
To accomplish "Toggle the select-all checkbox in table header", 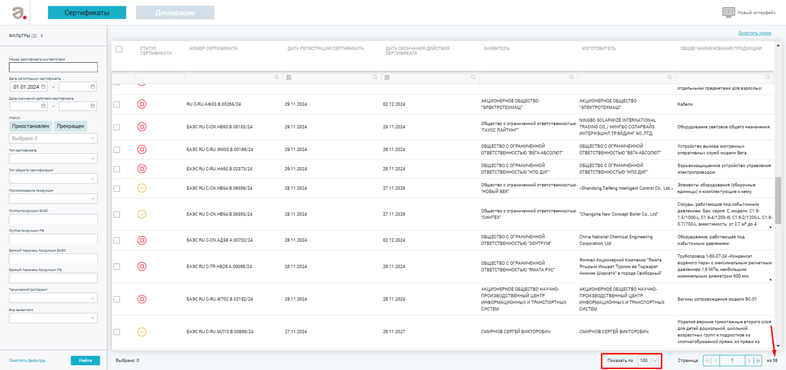I will [119, 49].
